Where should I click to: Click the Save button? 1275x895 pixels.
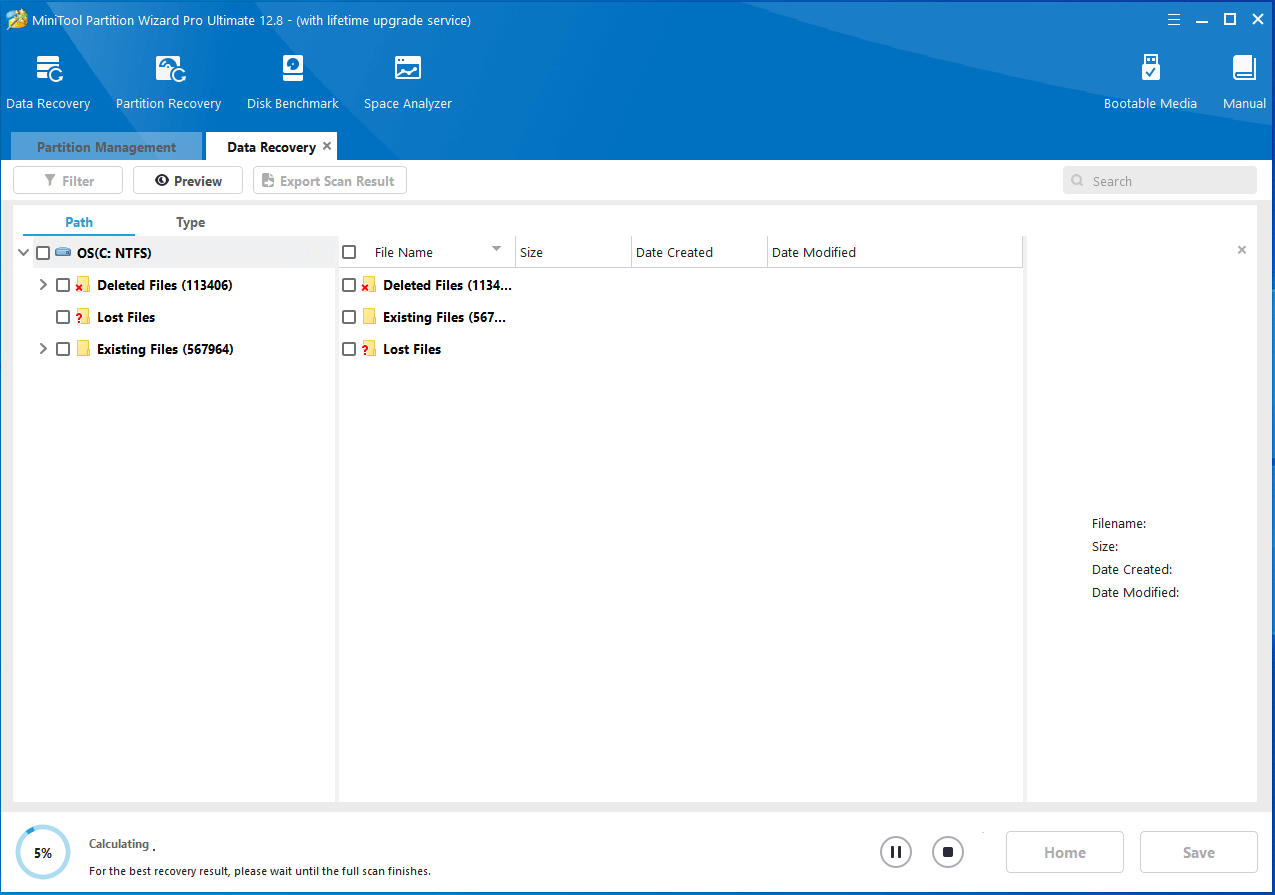click(1198, 852)
